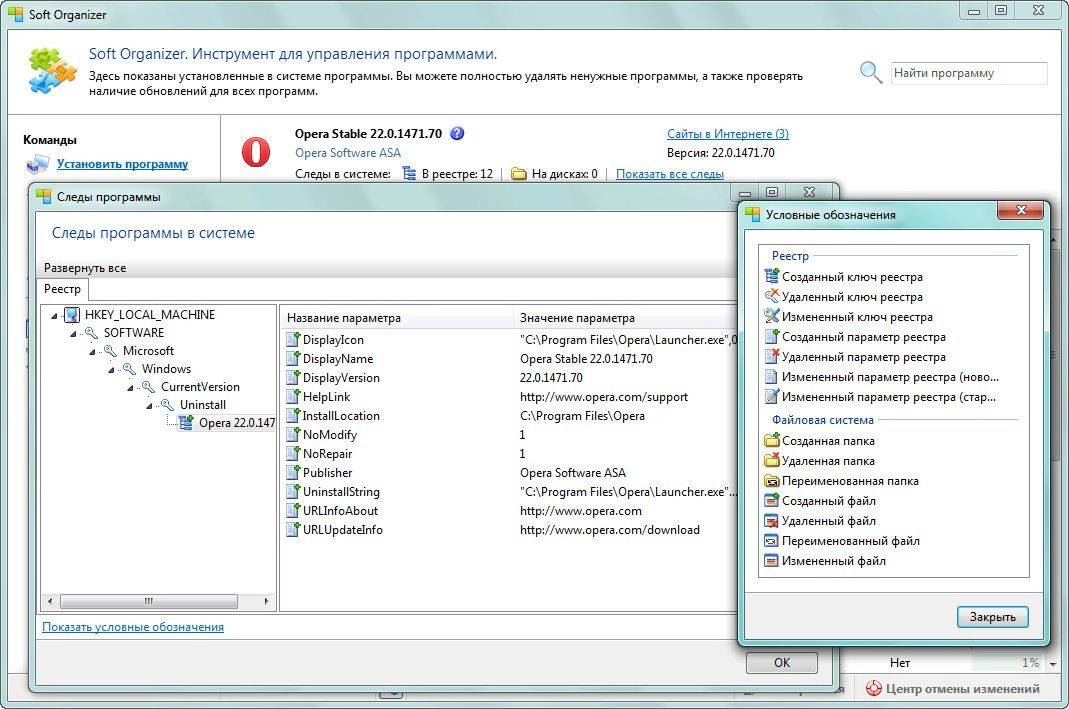Open the Сайты в Интернете (3) link
Screen dimensions: 1069x709
tap(727, 134)
